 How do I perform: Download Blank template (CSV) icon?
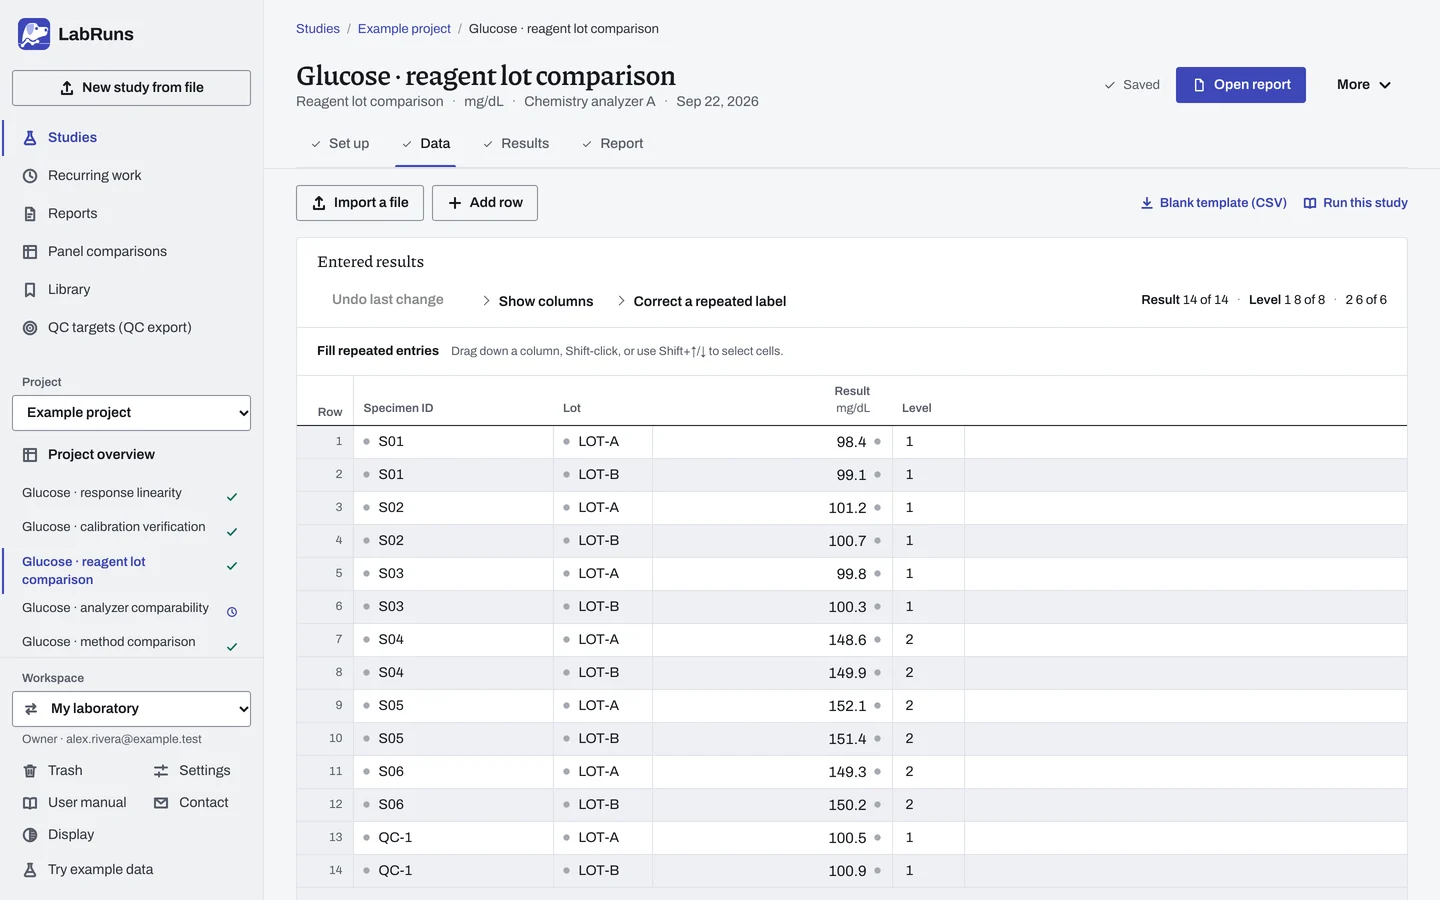pyautogui.click(x=1147, y=203)
